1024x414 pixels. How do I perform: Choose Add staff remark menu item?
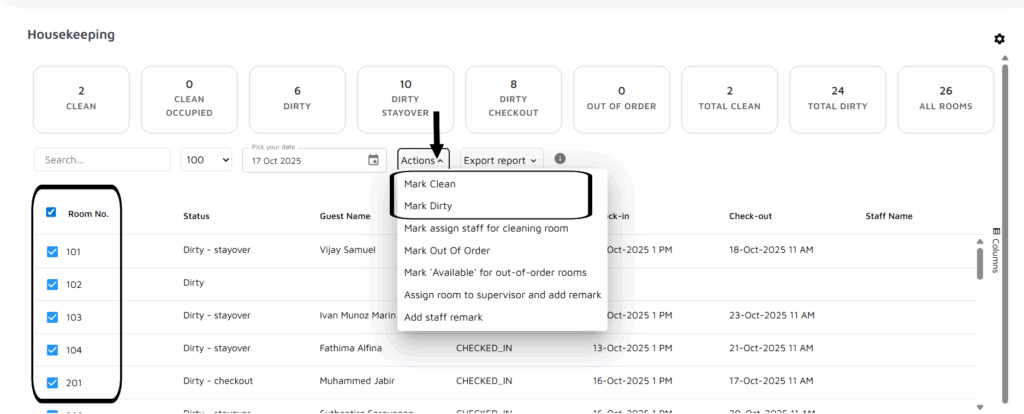coord(443,317)
